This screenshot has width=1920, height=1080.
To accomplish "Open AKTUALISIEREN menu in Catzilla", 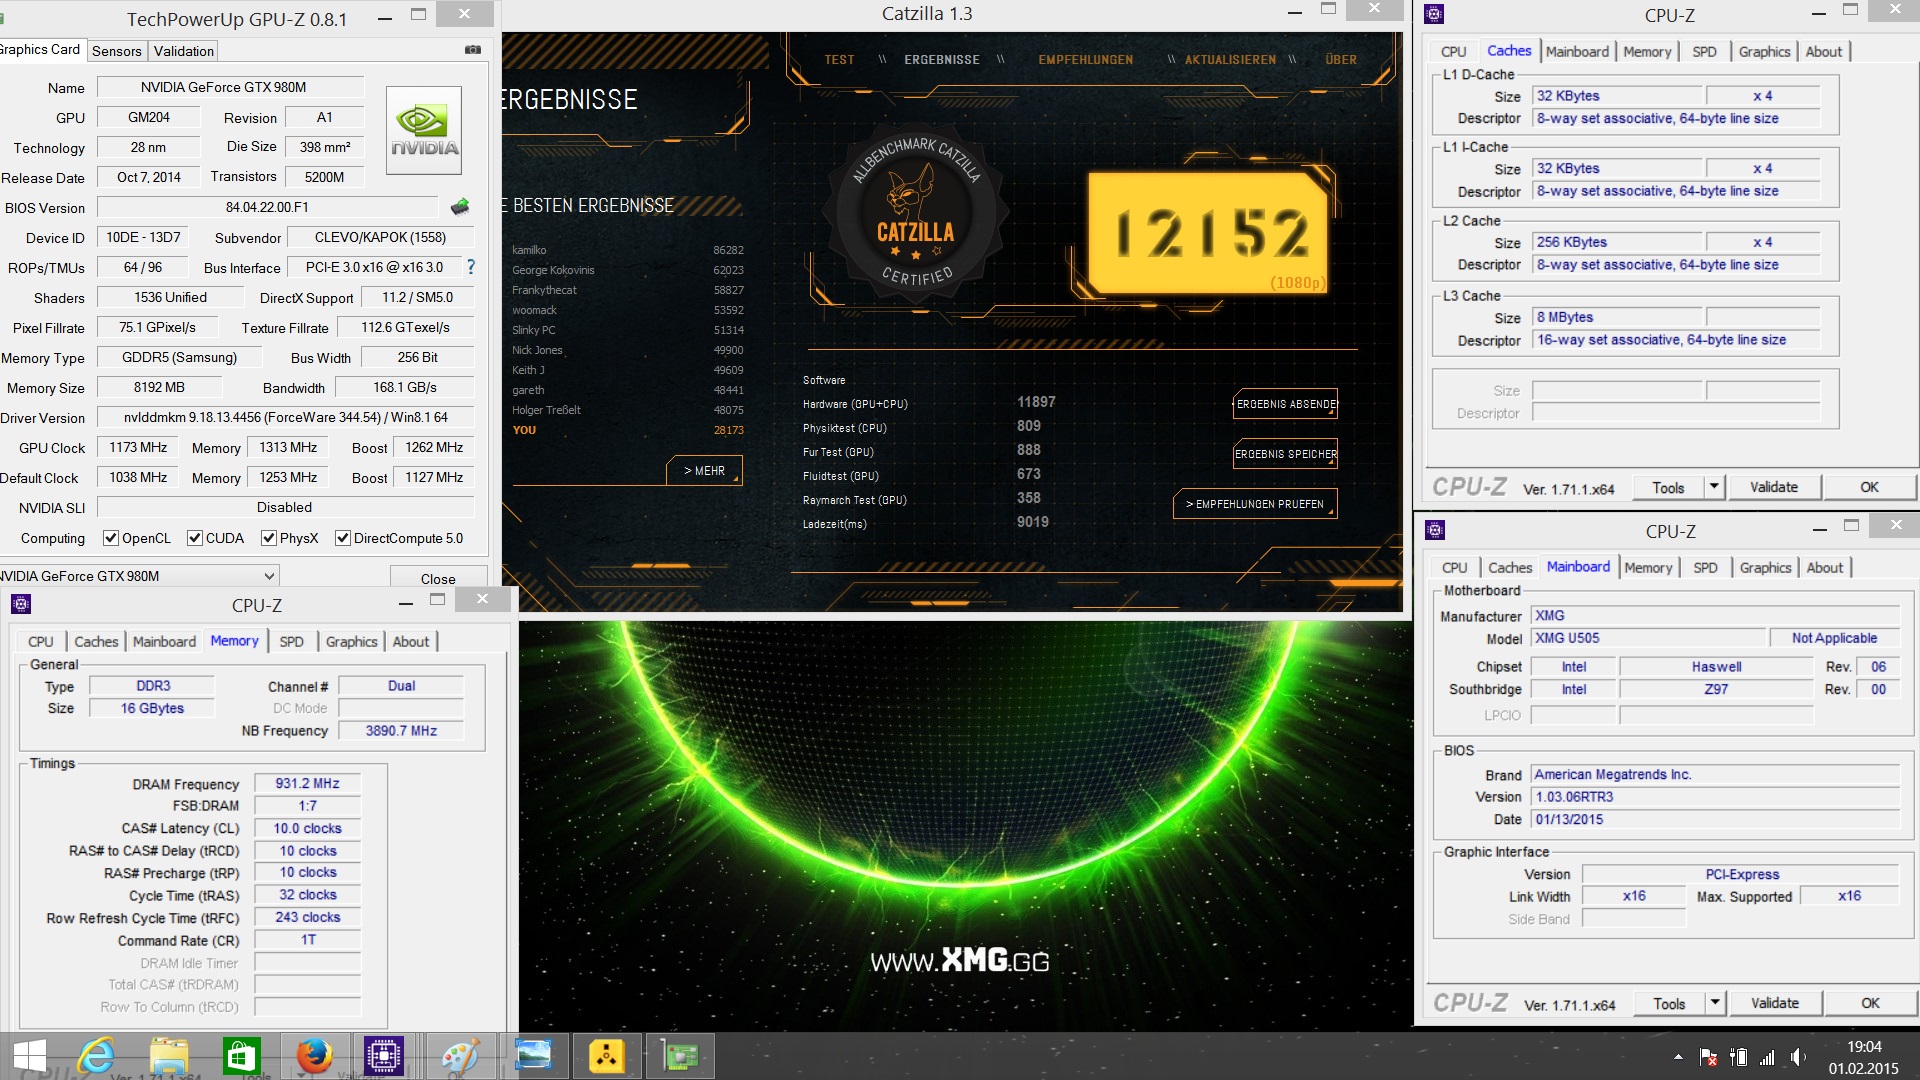I will pos(1230,60).
